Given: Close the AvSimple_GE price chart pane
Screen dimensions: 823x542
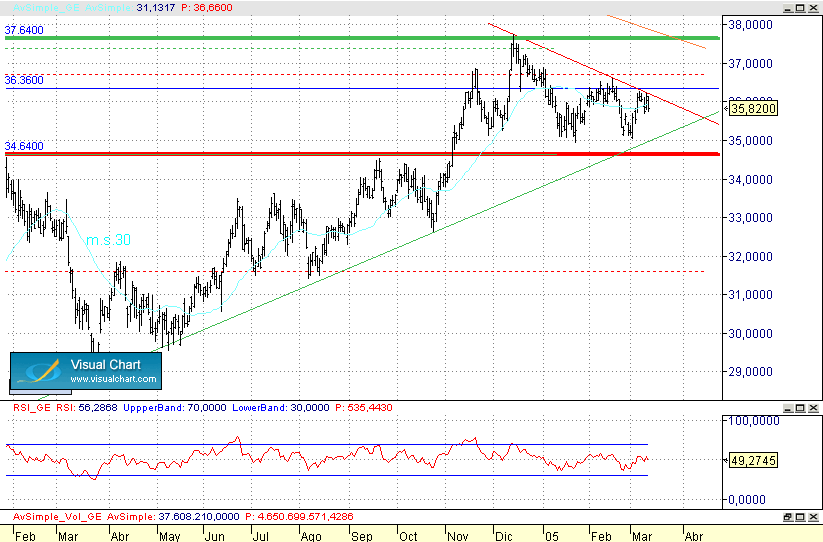Looking at the screenshot, I should [x=813, y=8].
